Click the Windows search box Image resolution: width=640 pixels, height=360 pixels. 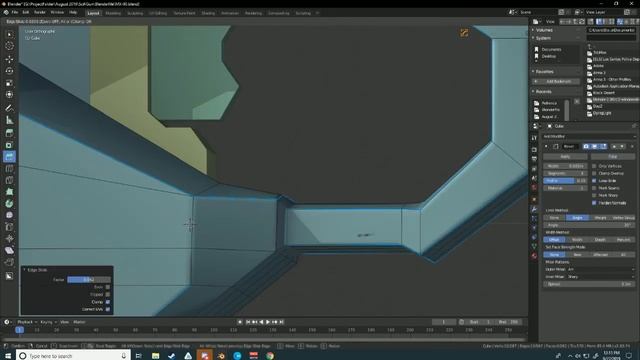[x=72, y=356]
